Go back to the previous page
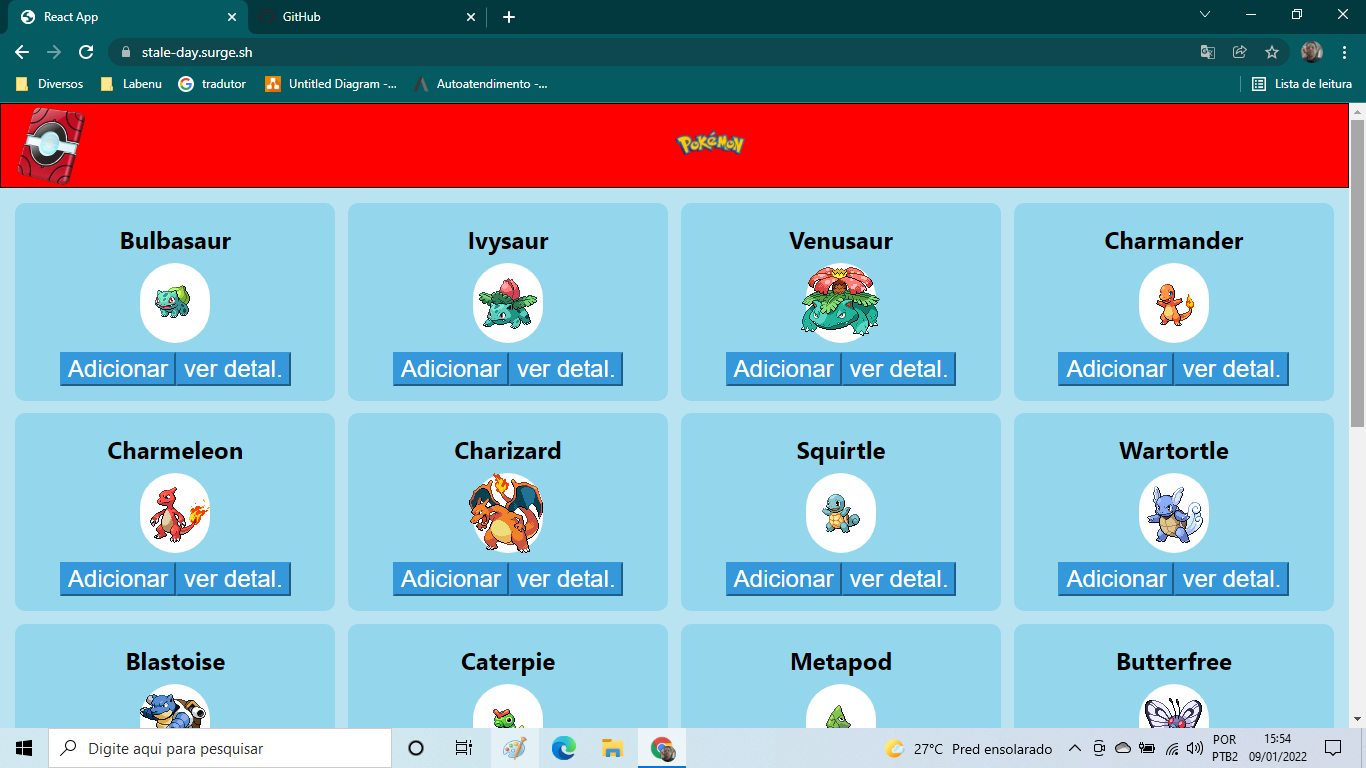This screenshot has width=1366, height=768. coord(22,52)
